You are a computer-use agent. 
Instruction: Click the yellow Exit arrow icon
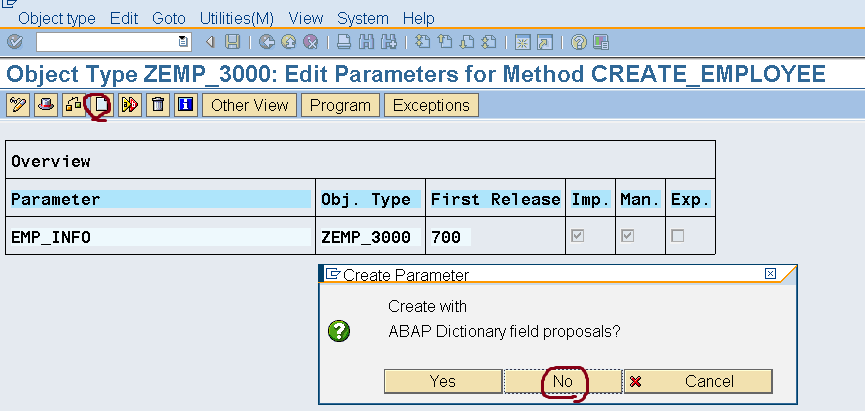[289, 42]
